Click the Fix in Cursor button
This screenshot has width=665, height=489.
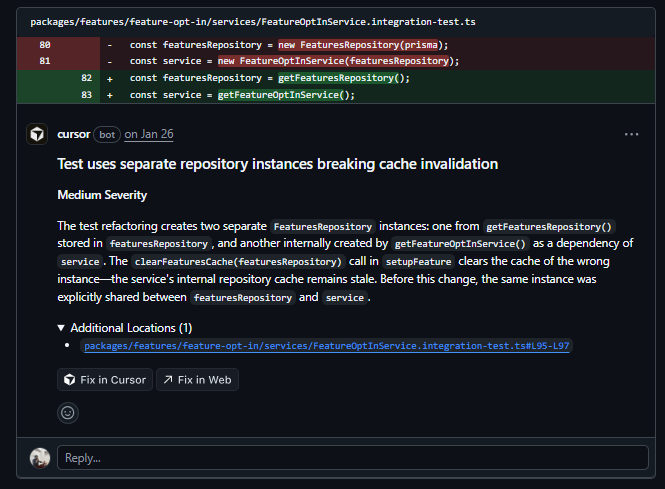click(x=105, y=380)
